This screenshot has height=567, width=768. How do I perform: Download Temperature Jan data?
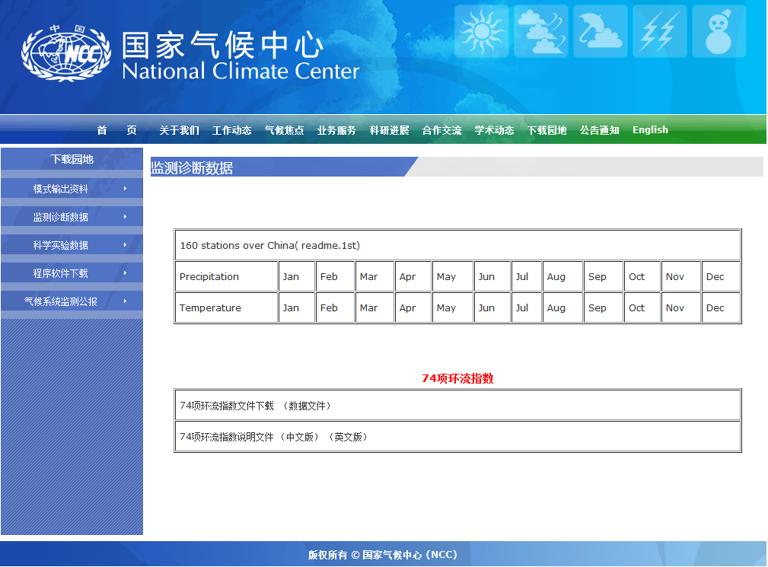click(x=291, y=308)
